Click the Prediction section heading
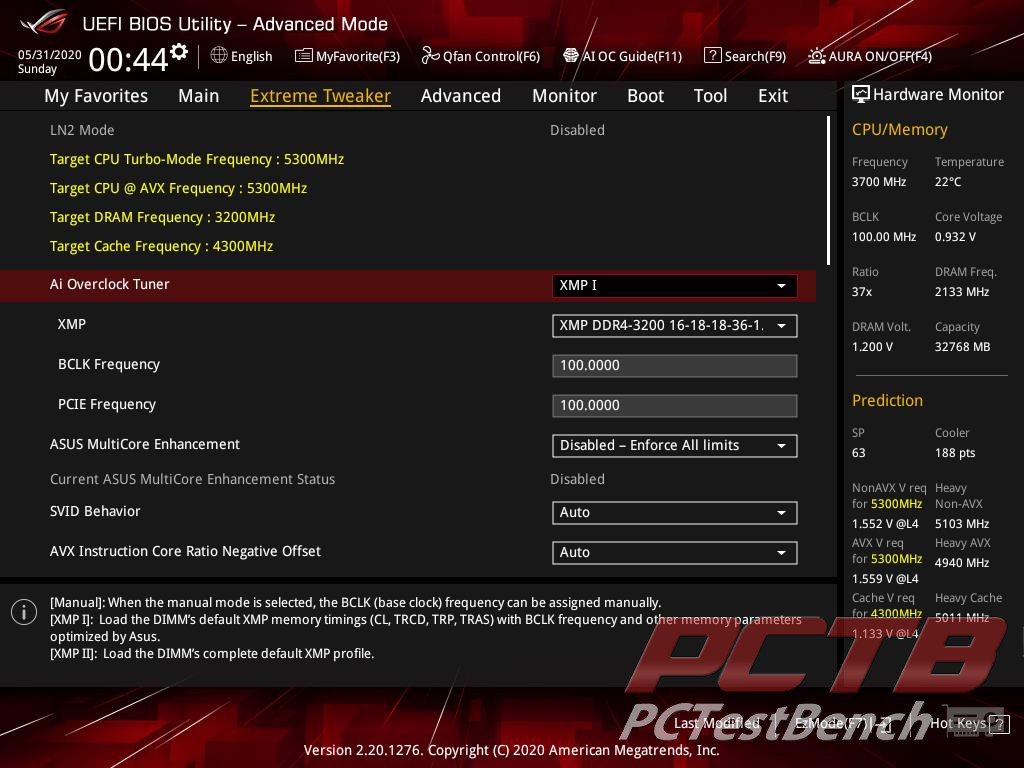1024x768 pixels. [x=887, y=400]
